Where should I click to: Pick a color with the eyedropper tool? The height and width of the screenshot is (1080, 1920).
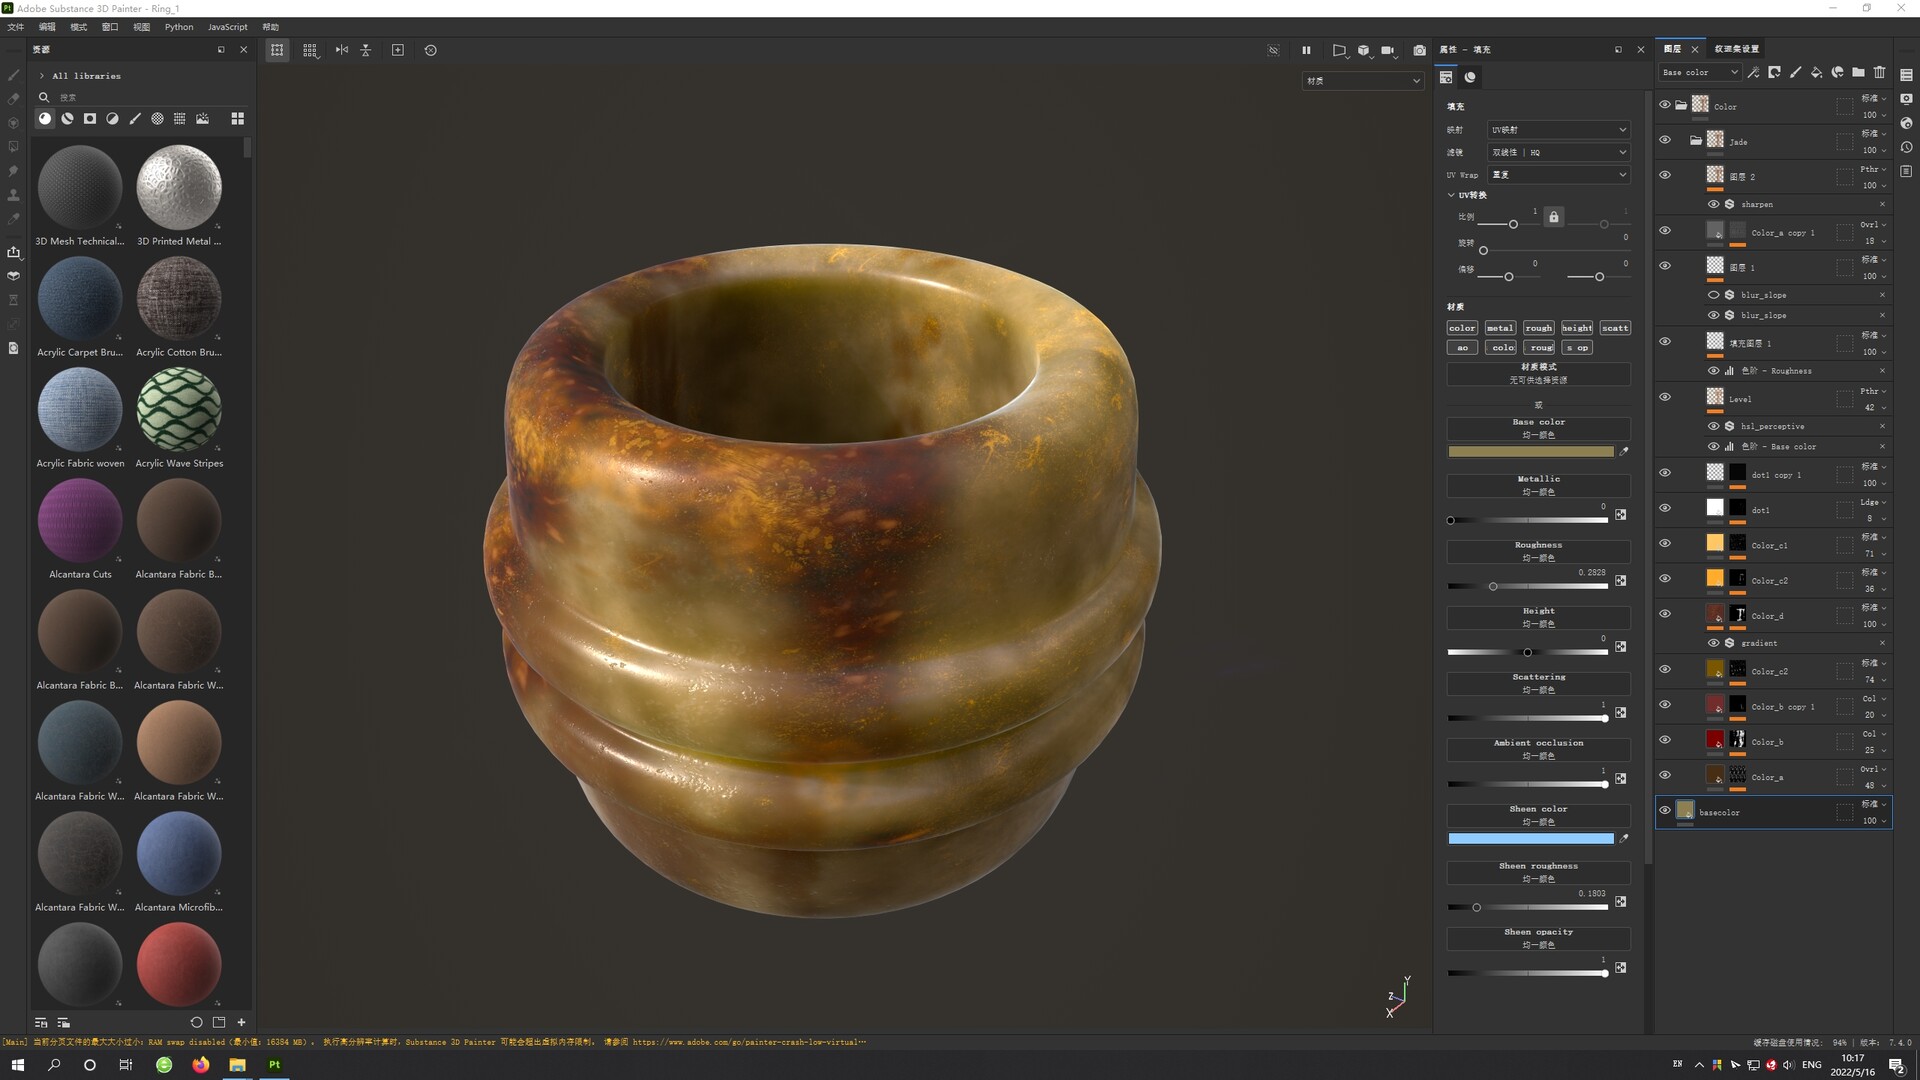(x=13, y=219)
